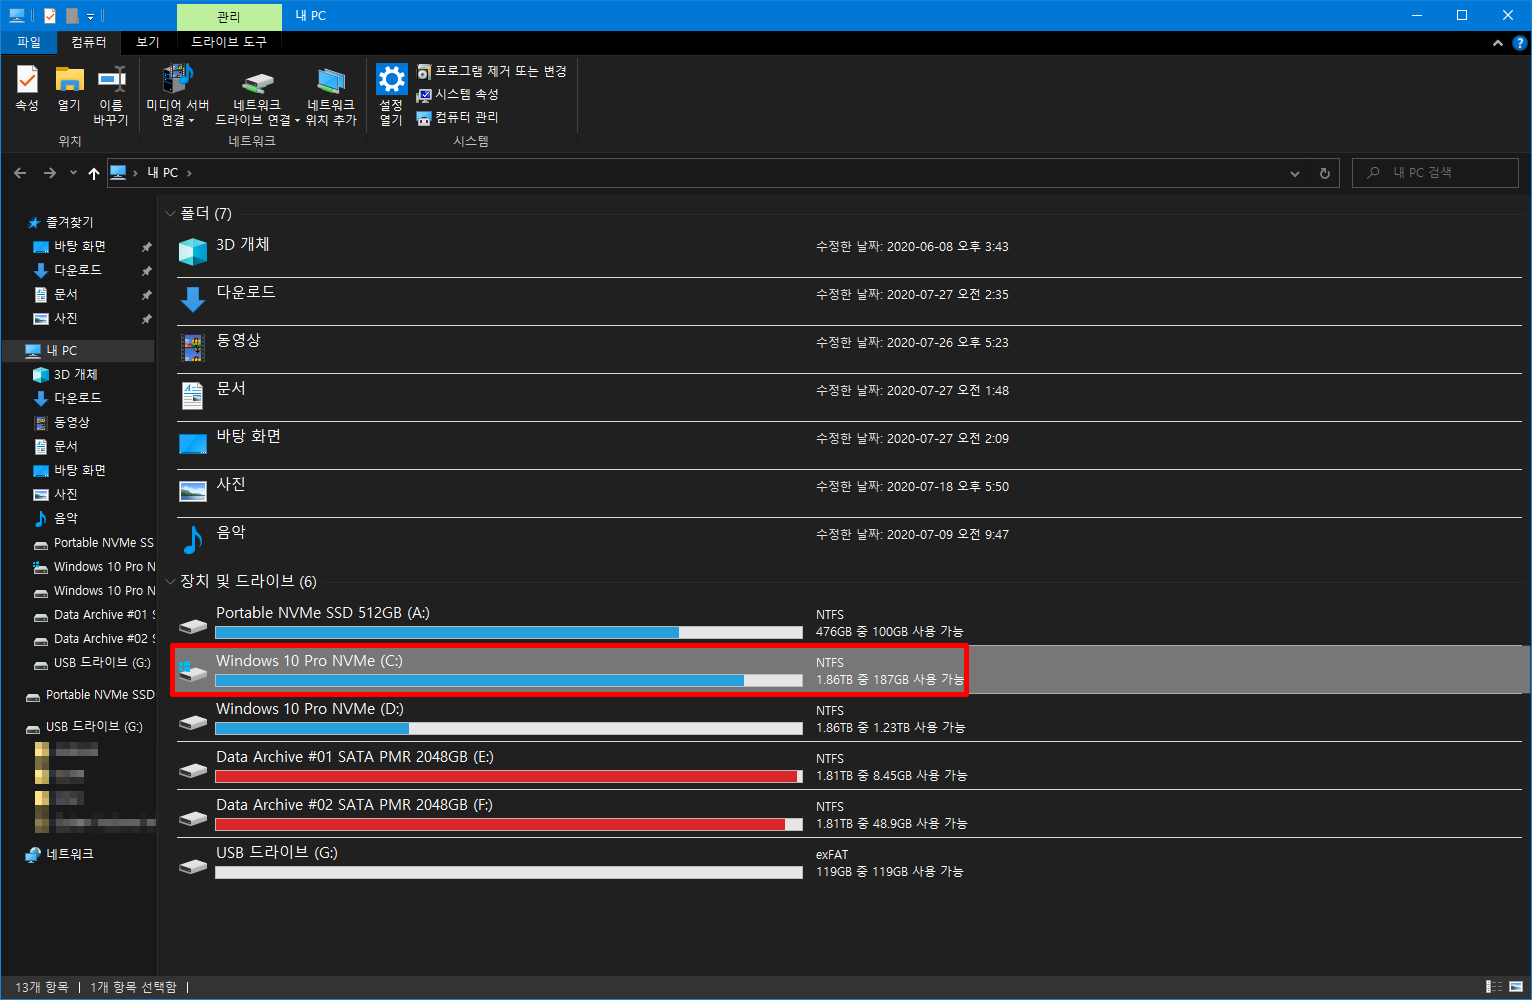Open 컴퓨터 관리
This screenshot has height=1000, width=1532.
[x=458, y=117]
